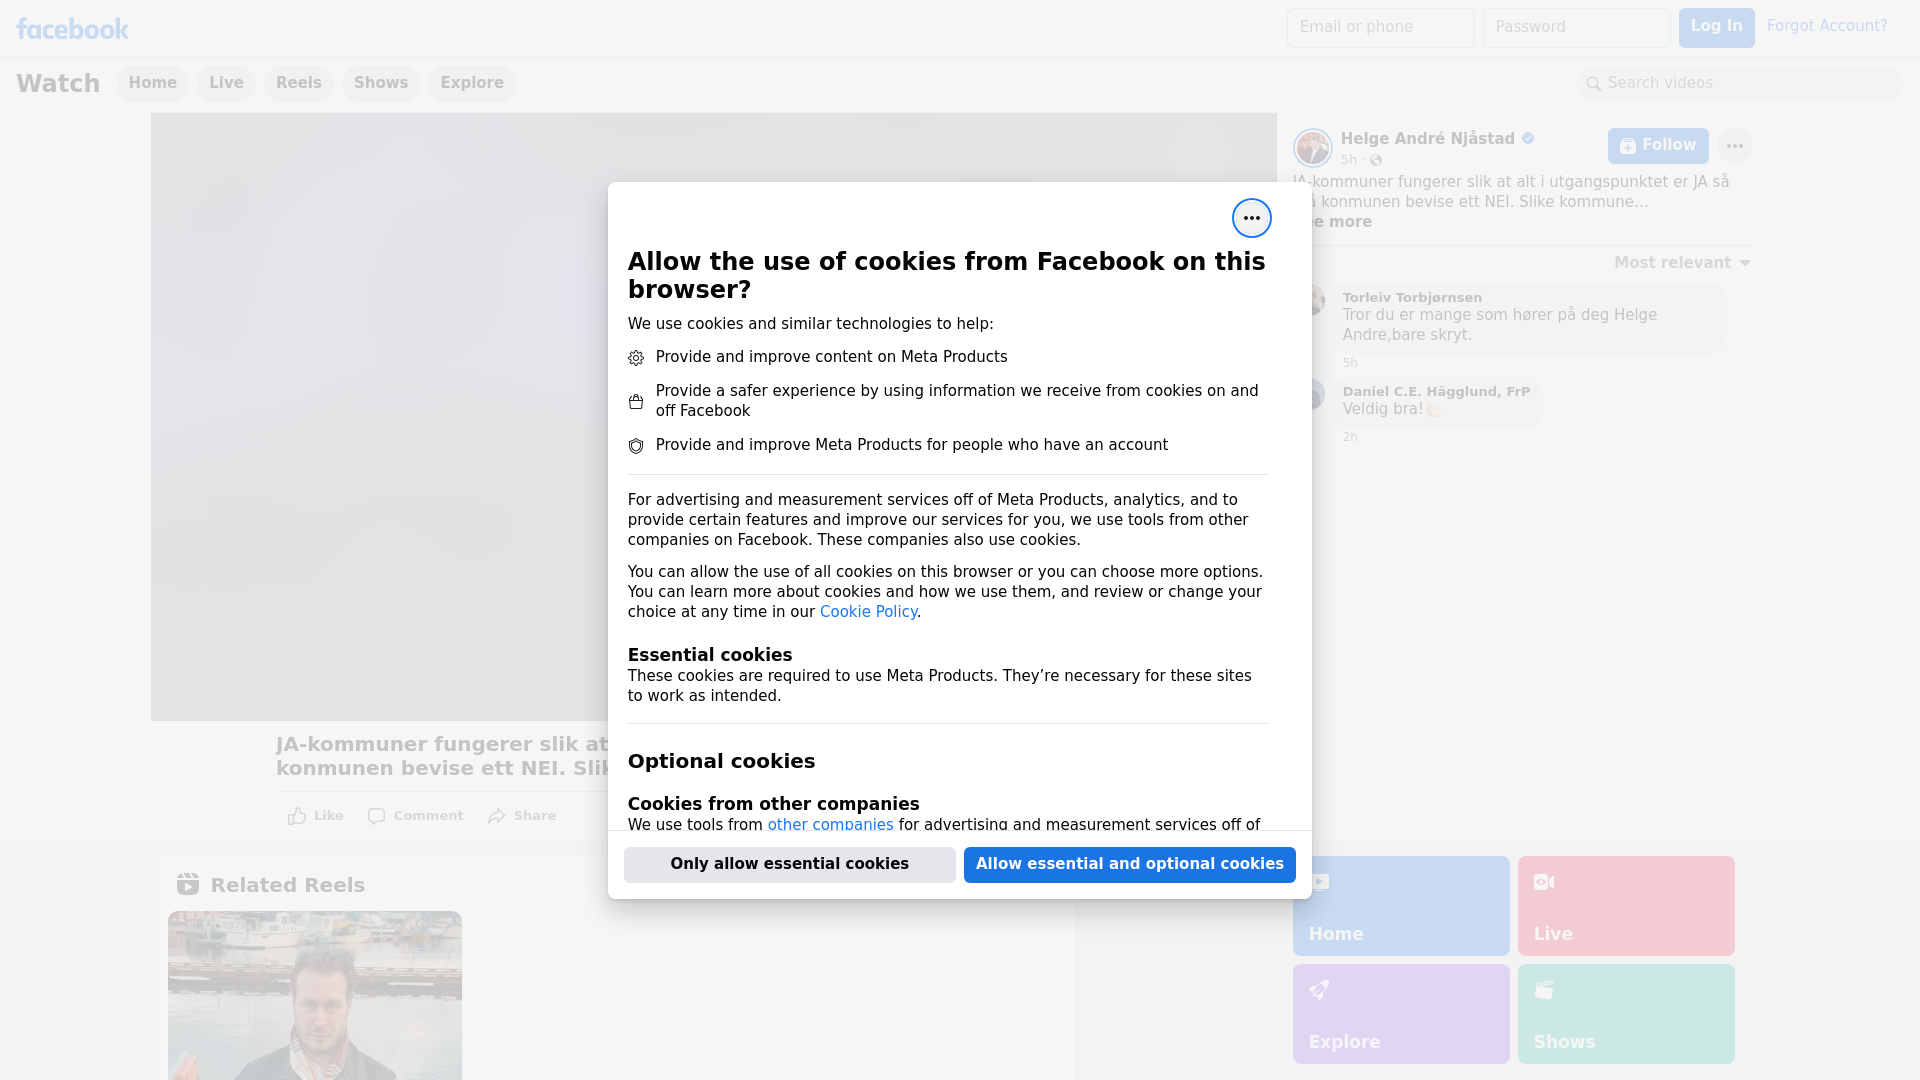Open the Live tile with camera icon
The height and width of the screenshot is (1080, 1920).
coord(1626,906)
